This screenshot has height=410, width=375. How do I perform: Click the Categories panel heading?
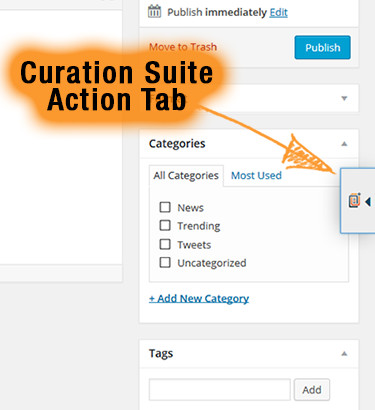pos(177,144)
